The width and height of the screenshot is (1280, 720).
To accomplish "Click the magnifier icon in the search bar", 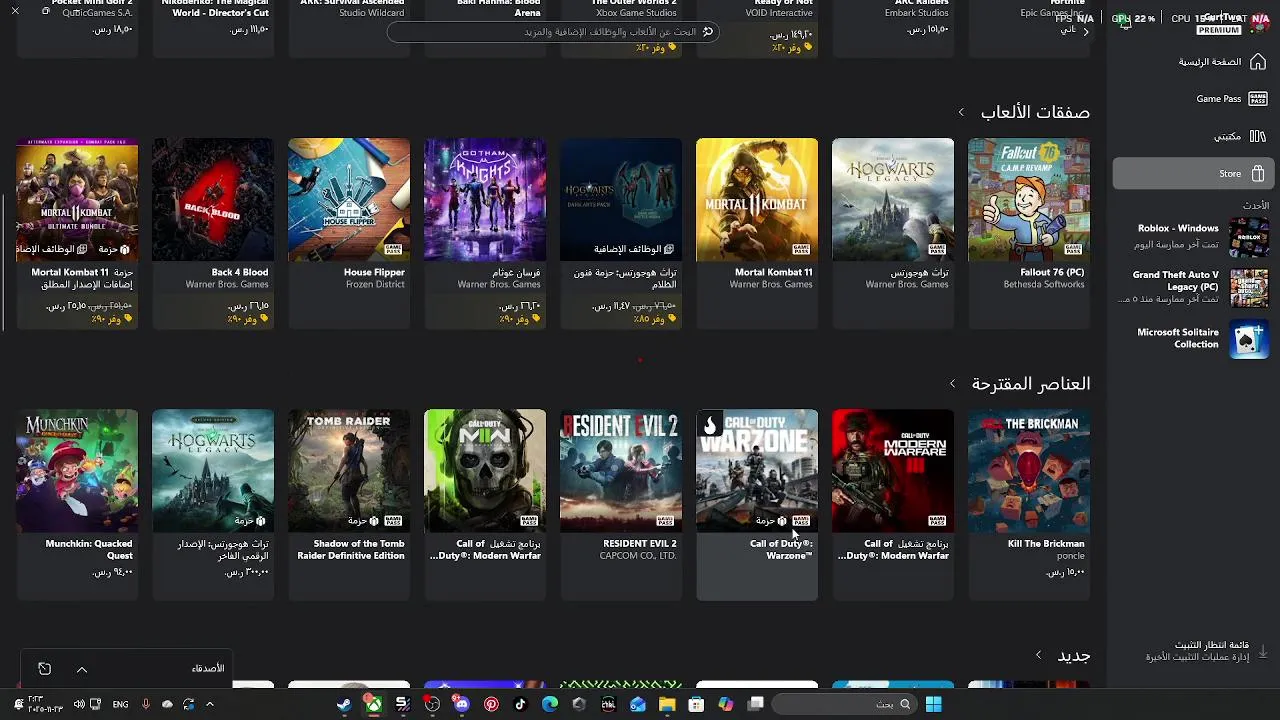I will 708,32.
